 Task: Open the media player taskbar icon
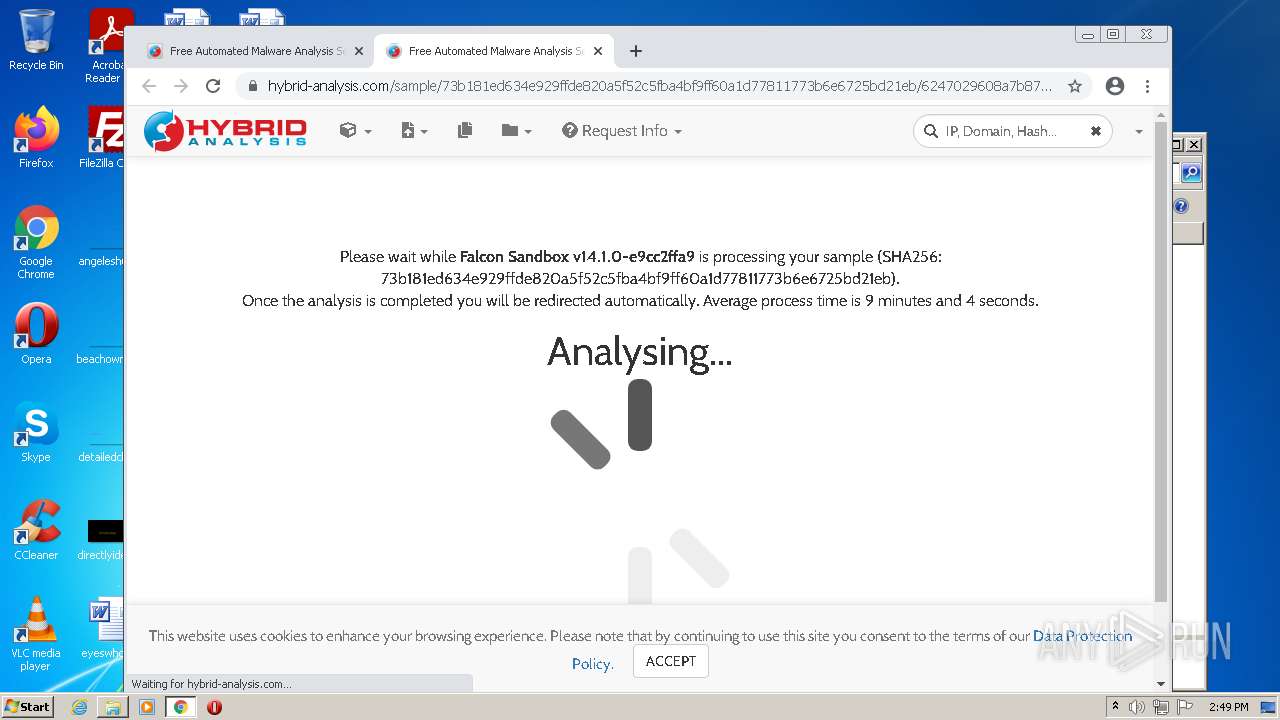[x=147, y=707]
